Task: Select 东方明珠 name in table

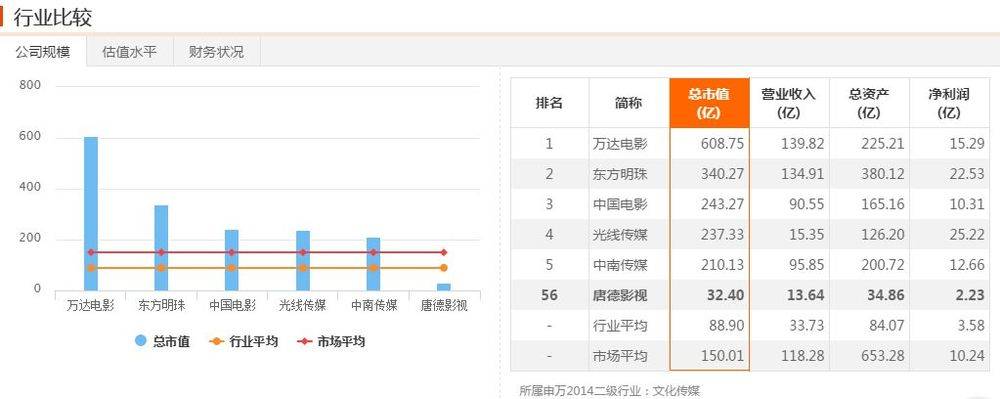Action: point(619,174)
